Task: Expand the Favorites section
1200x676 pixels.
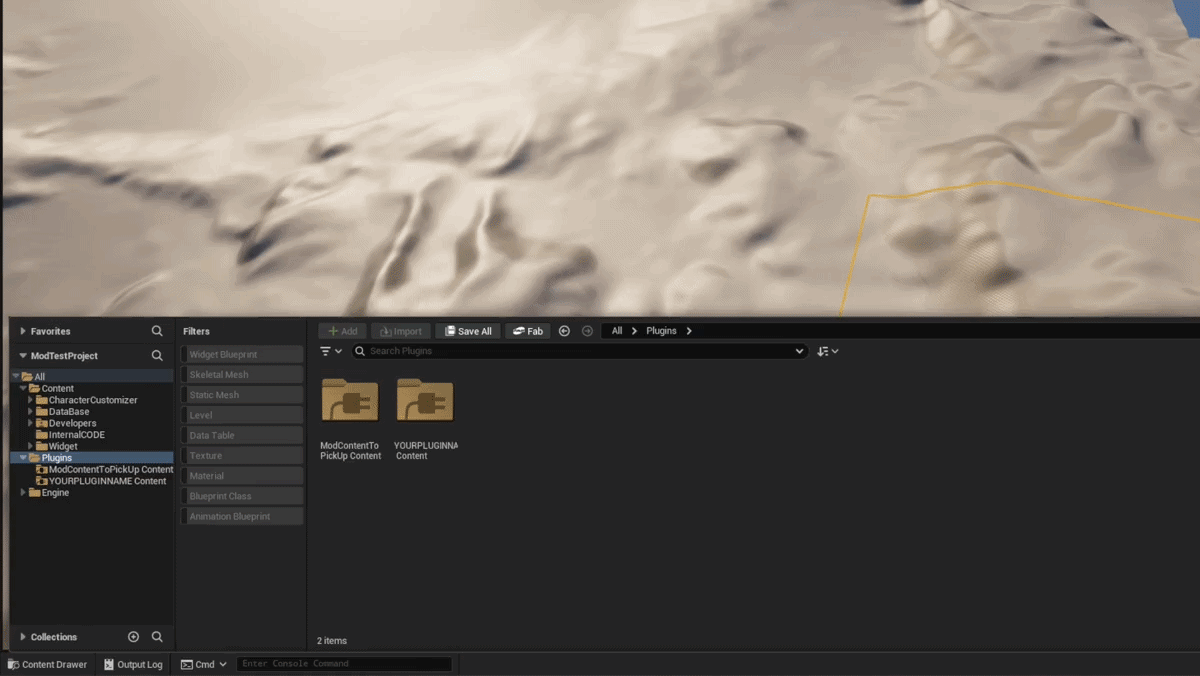Action: pos(23,331)
